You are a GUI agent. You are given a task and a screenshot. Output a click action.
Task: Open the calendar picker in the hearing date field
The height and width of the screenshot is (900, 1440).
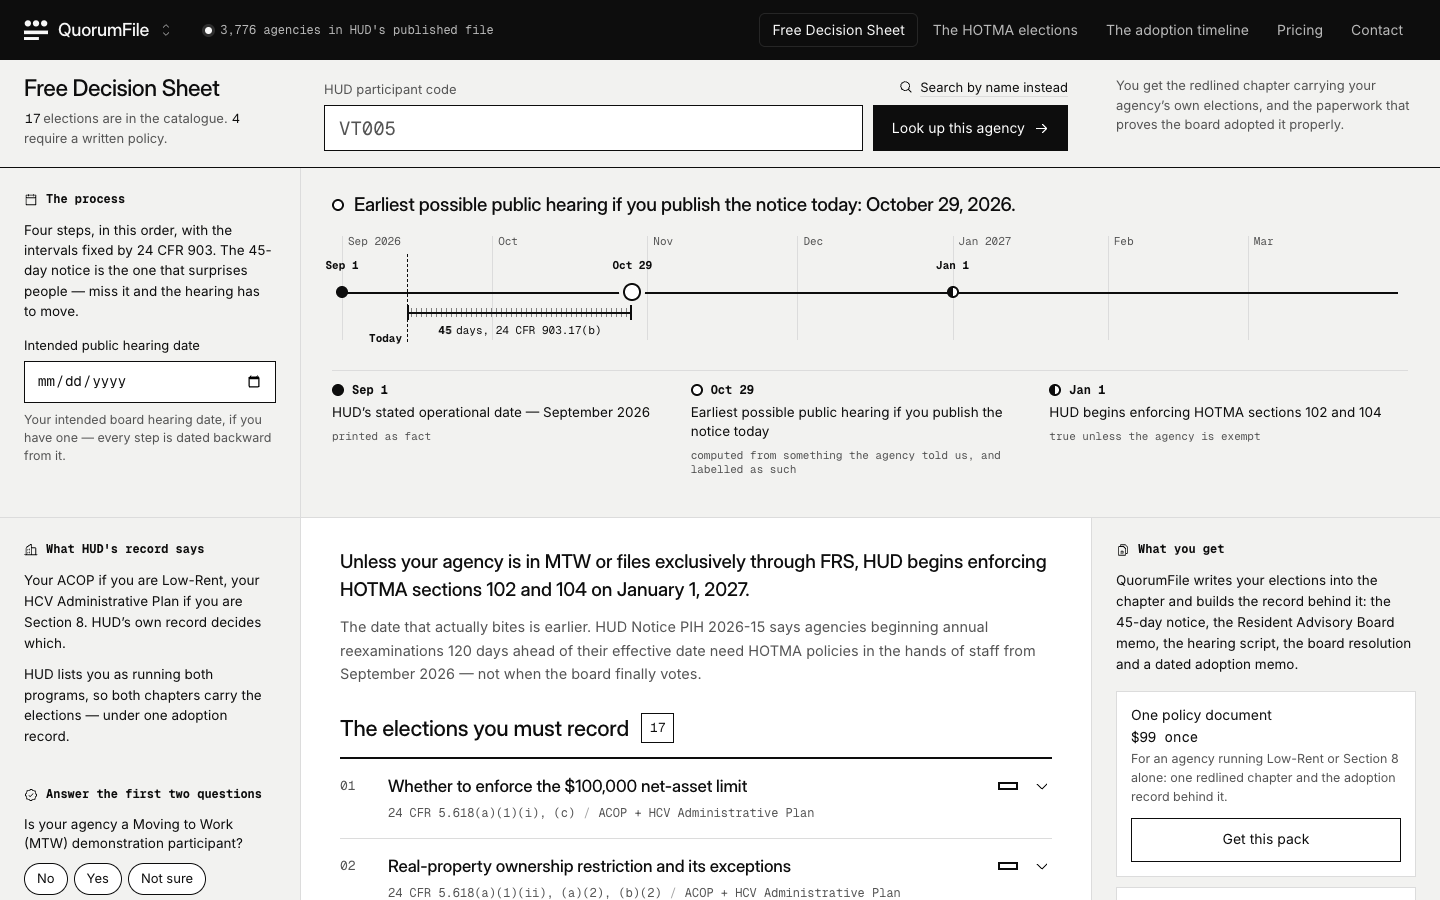[x=254, y=381]
